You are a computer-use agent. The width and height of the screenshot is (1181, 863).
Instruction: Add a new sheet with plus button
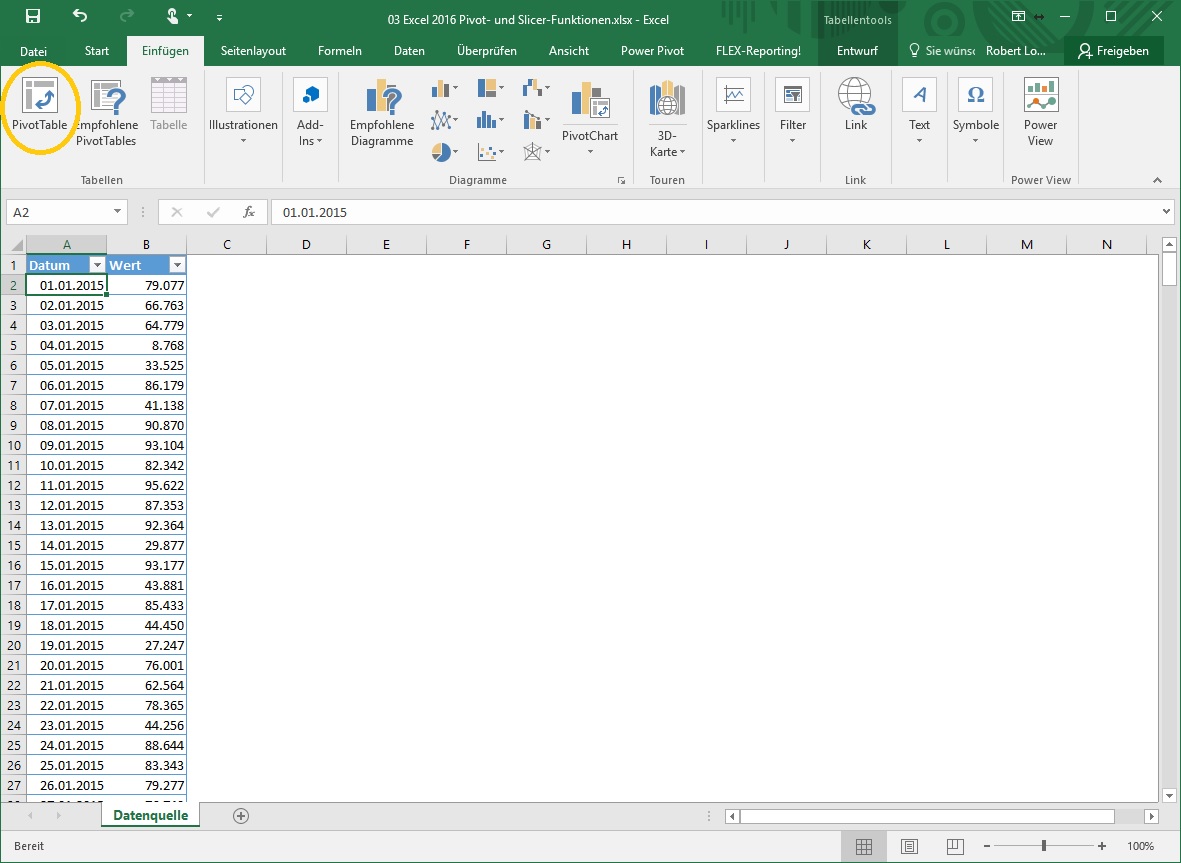[x=240, y=816]
